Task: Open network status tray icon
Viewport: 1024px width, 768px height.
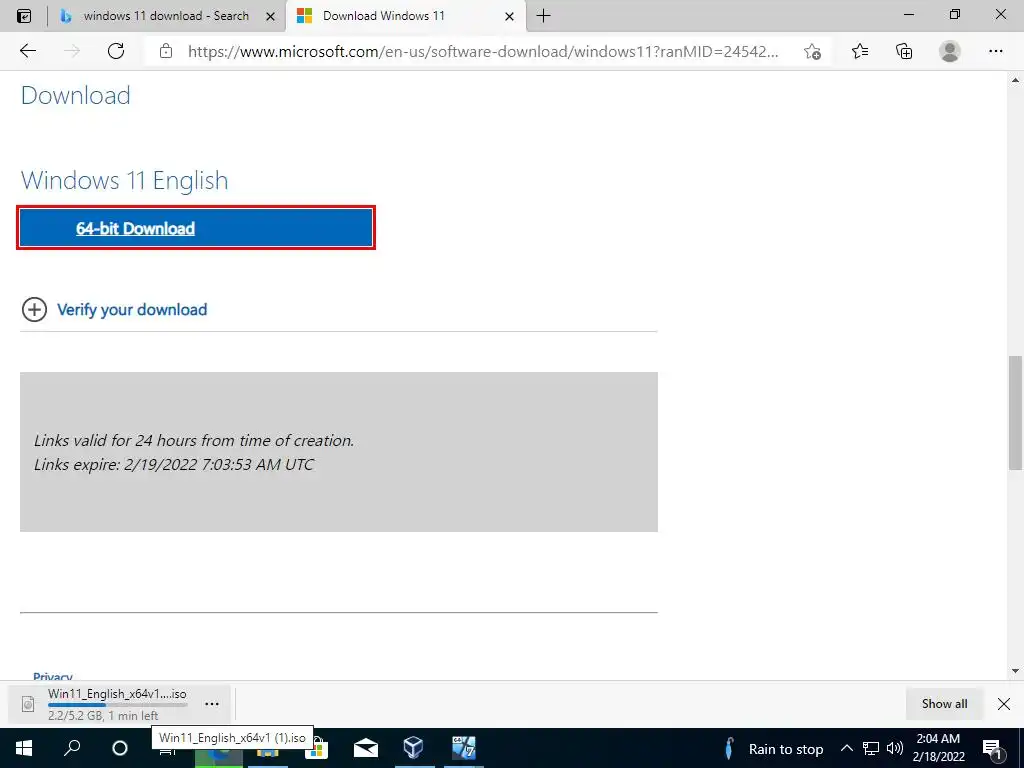Action: point(871,748)
